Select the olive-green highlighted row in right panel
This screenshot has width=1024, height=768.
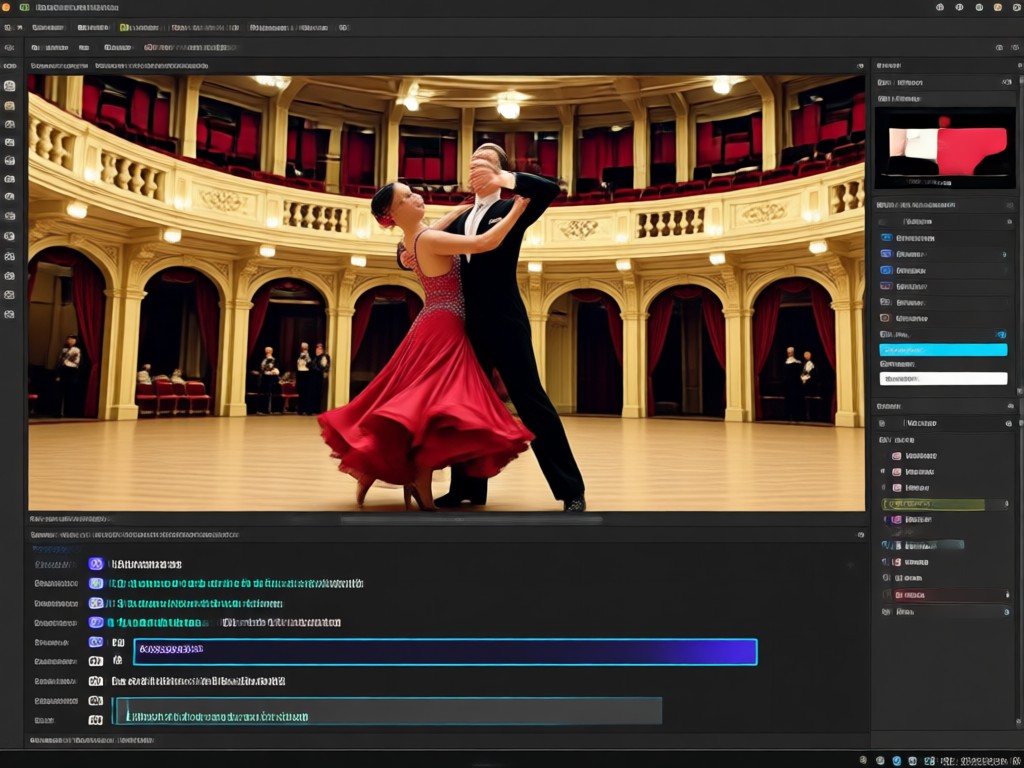click(x=933, y=504)
